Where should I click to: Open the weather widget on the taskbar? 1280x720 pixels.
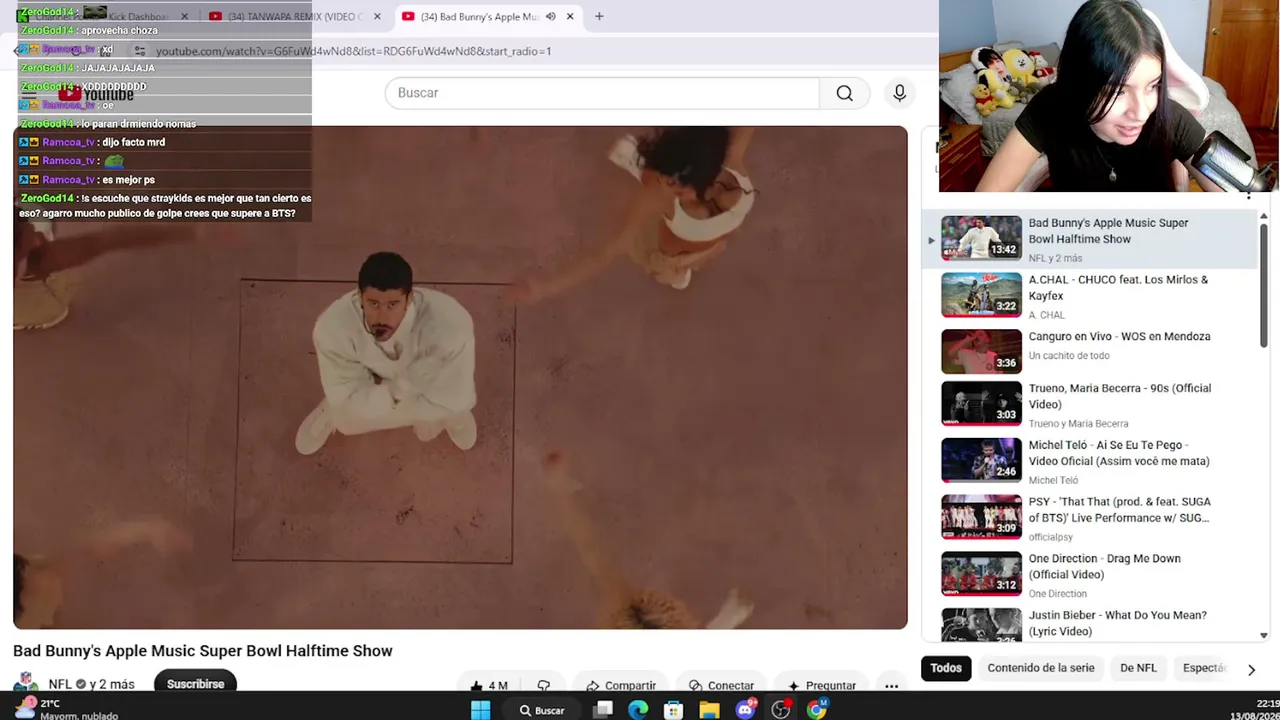tap(65, 709)
